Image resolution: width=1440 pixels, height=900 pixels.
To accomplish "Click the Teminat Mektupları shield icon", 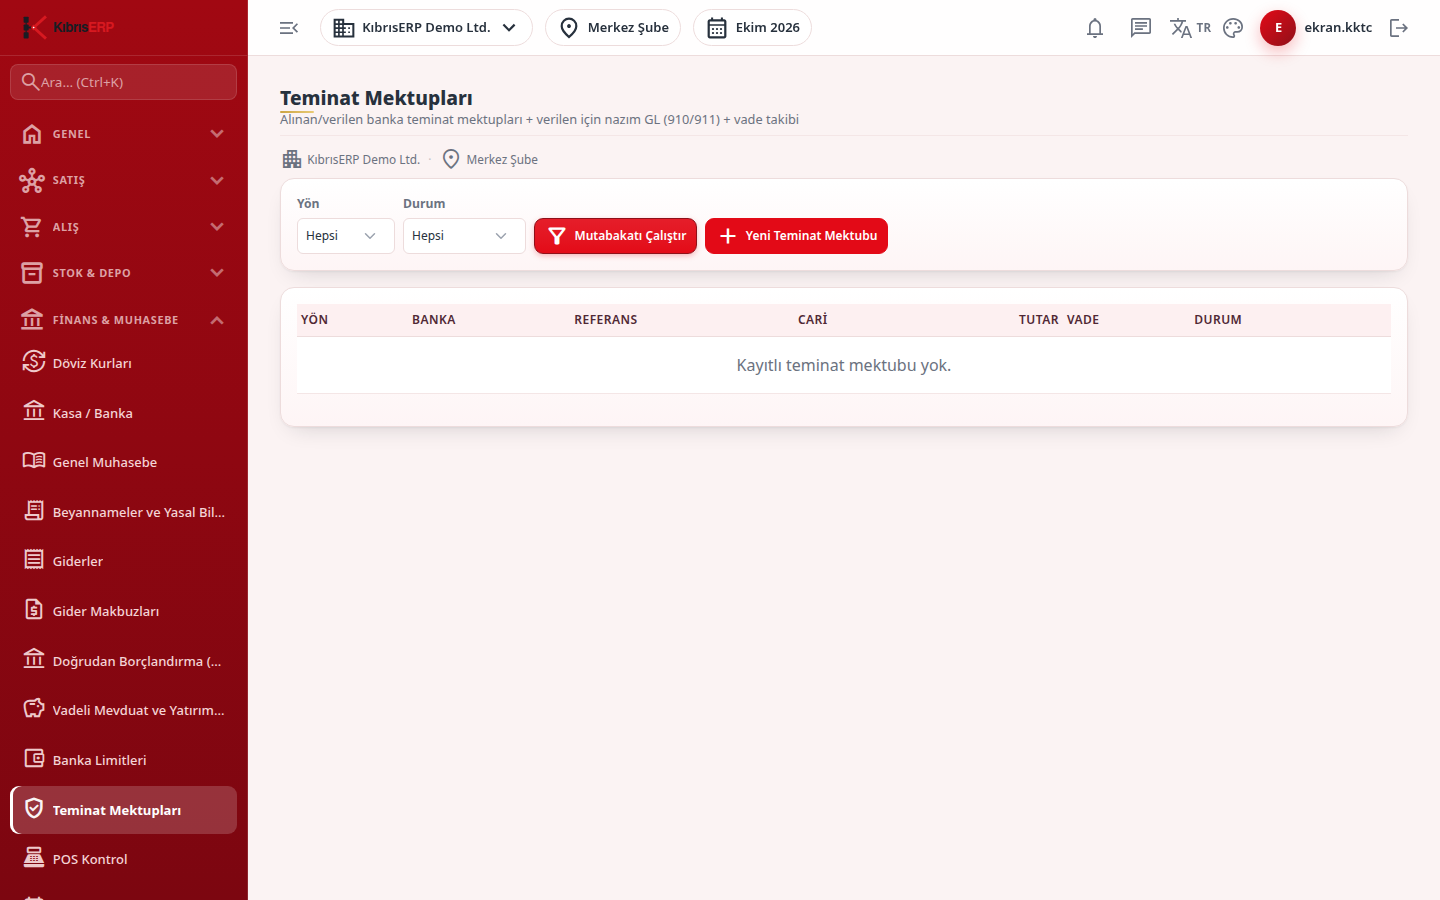I will 34,809.
